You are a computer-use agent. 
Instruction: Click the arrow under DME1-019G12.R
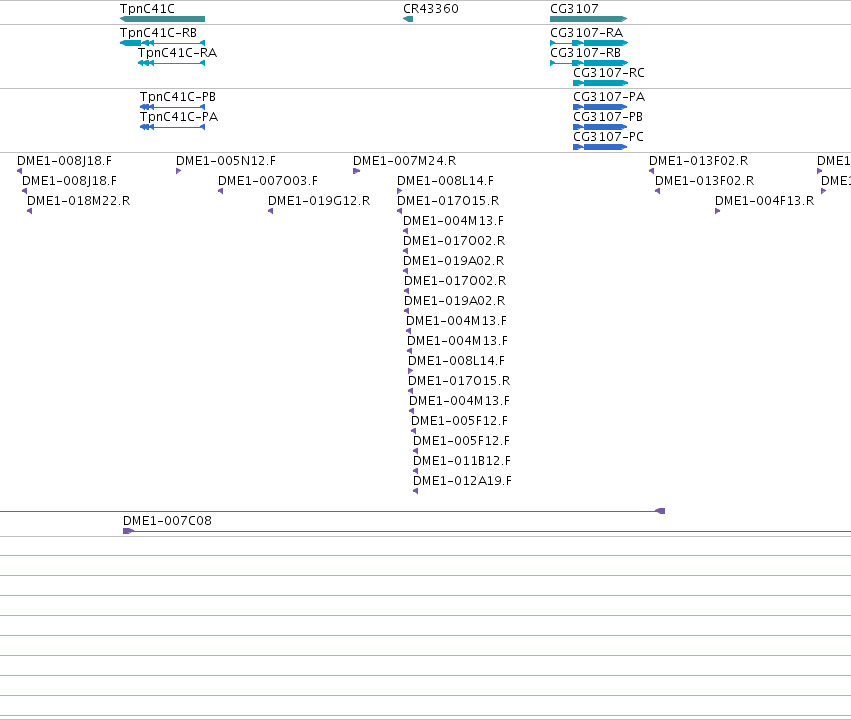(x=270, y=211)
